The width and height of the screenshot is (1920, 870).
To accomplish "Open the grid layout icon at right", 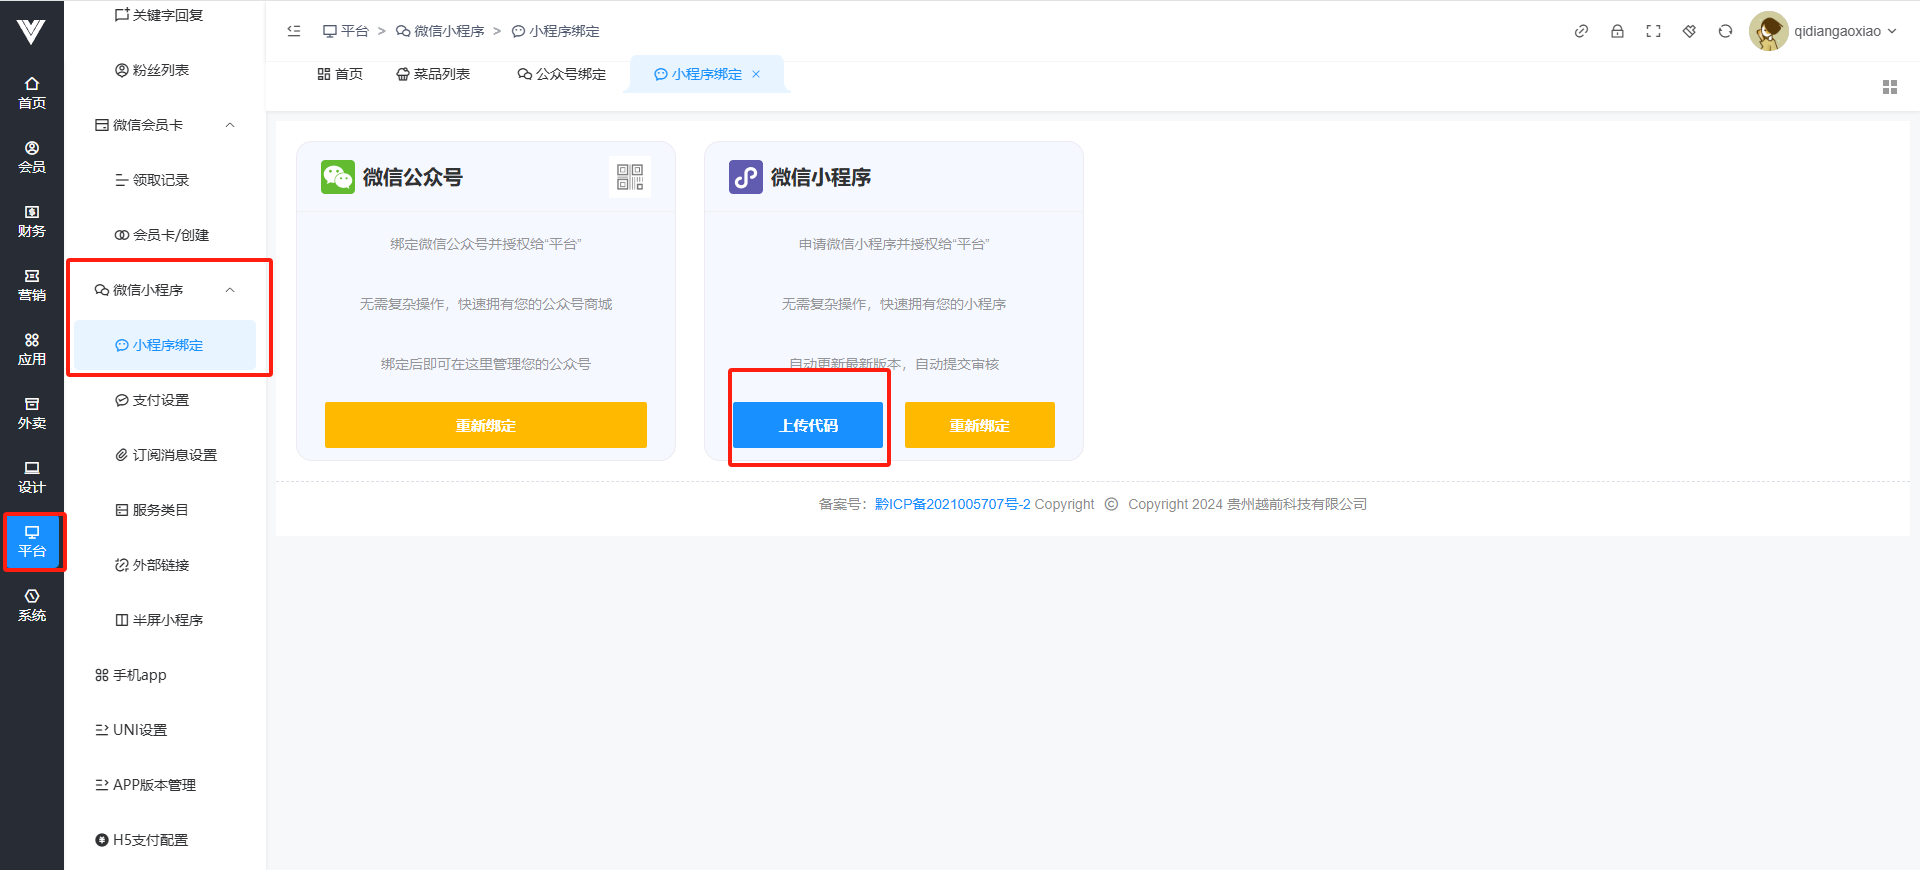I will 1889,87.
